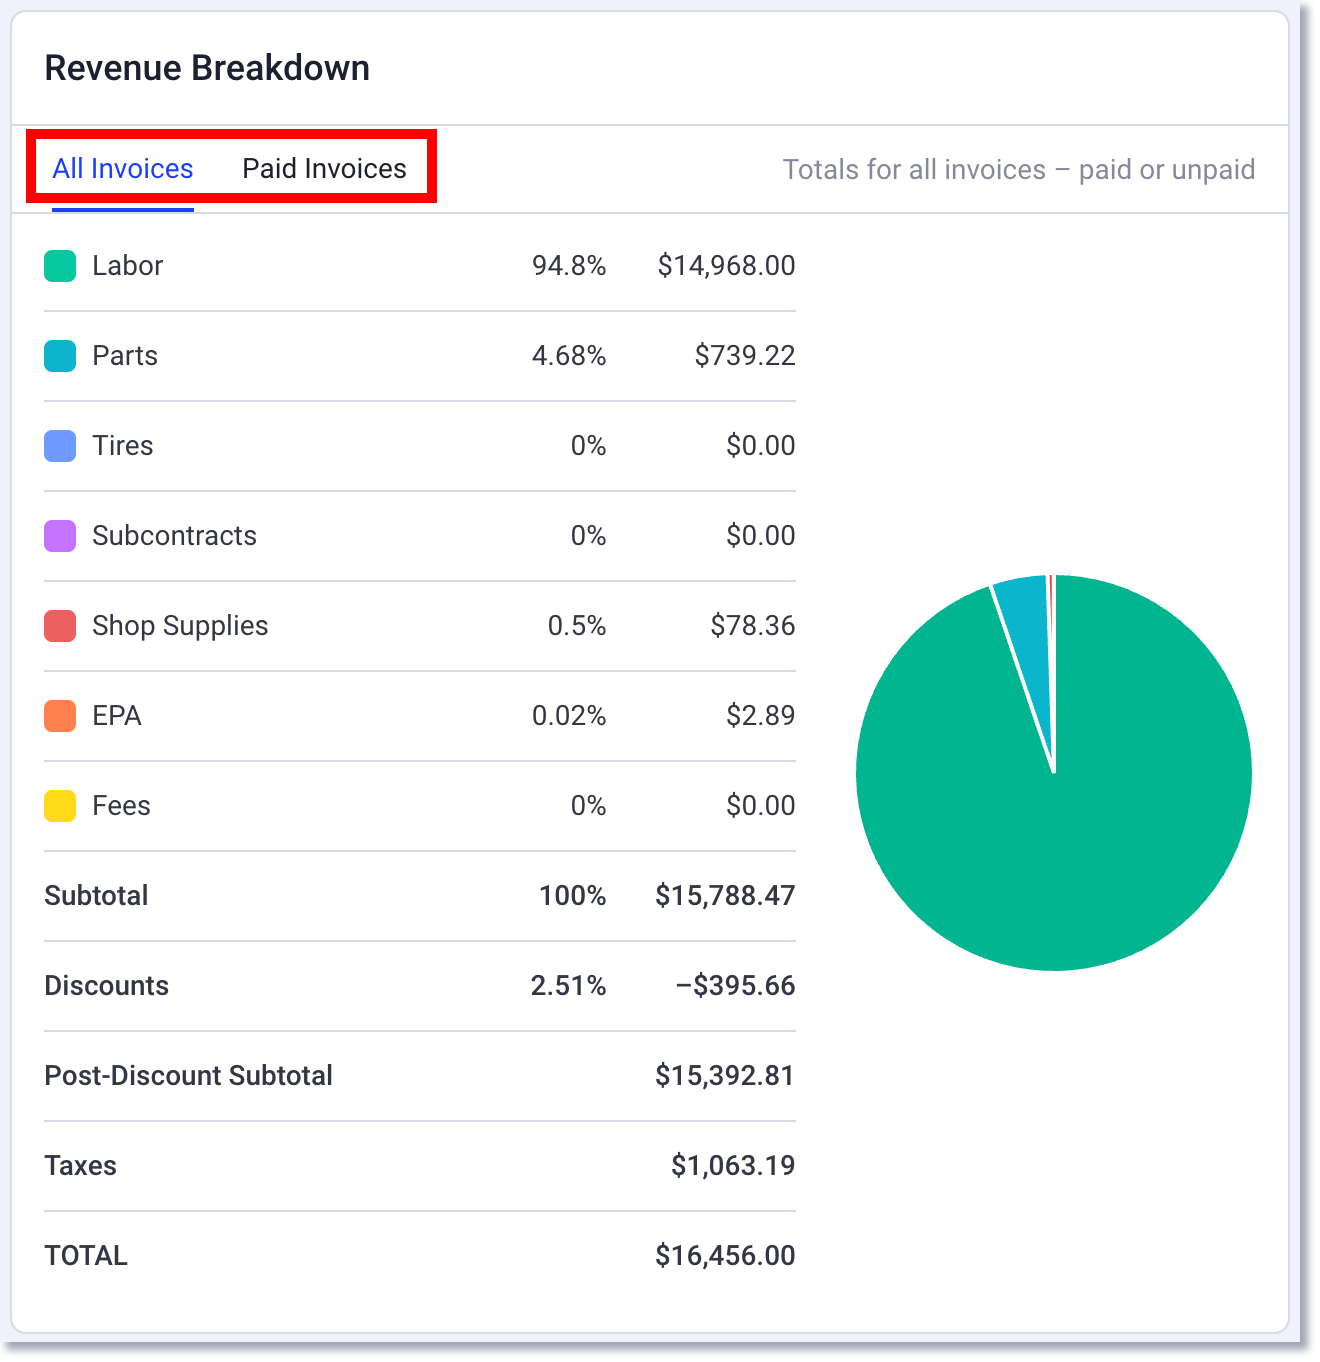Click the totals description text on the right
The height and width of the screenshot is (1362, 1320).
pyautogui.click(x=1018, y=169)
